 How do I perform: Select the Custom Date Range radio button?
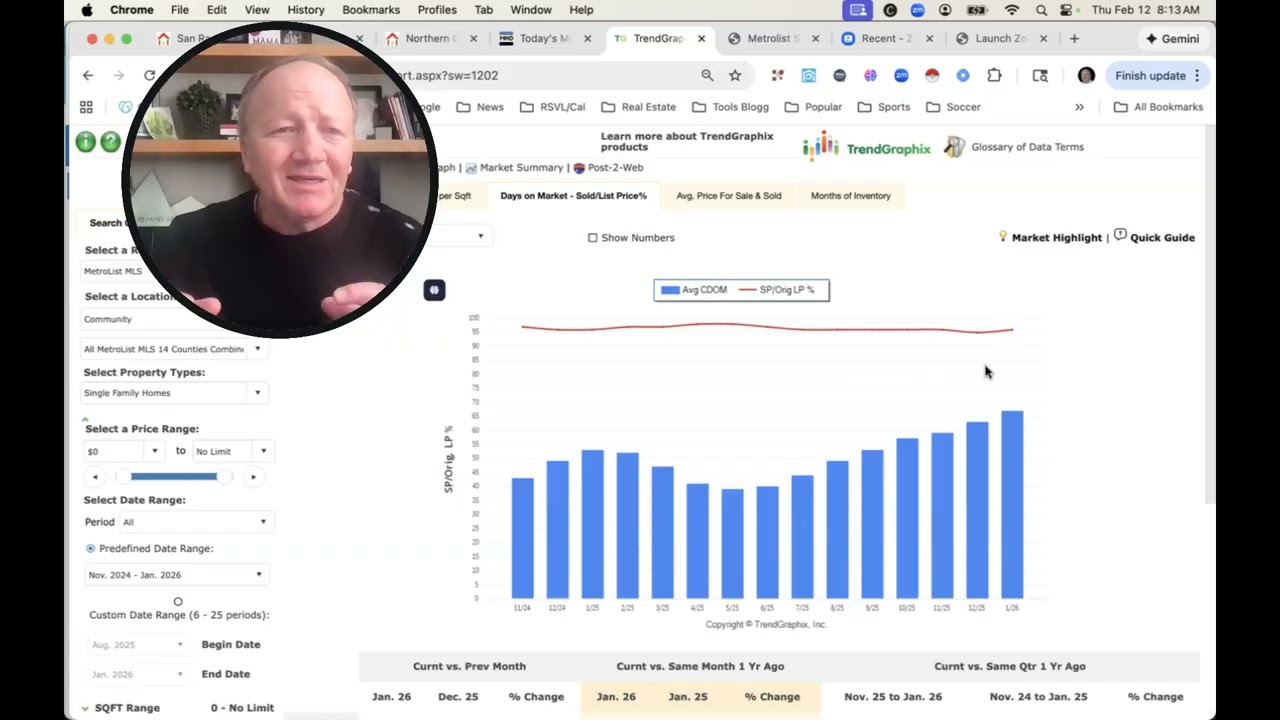pyautogui.click(x=178, y=602)
